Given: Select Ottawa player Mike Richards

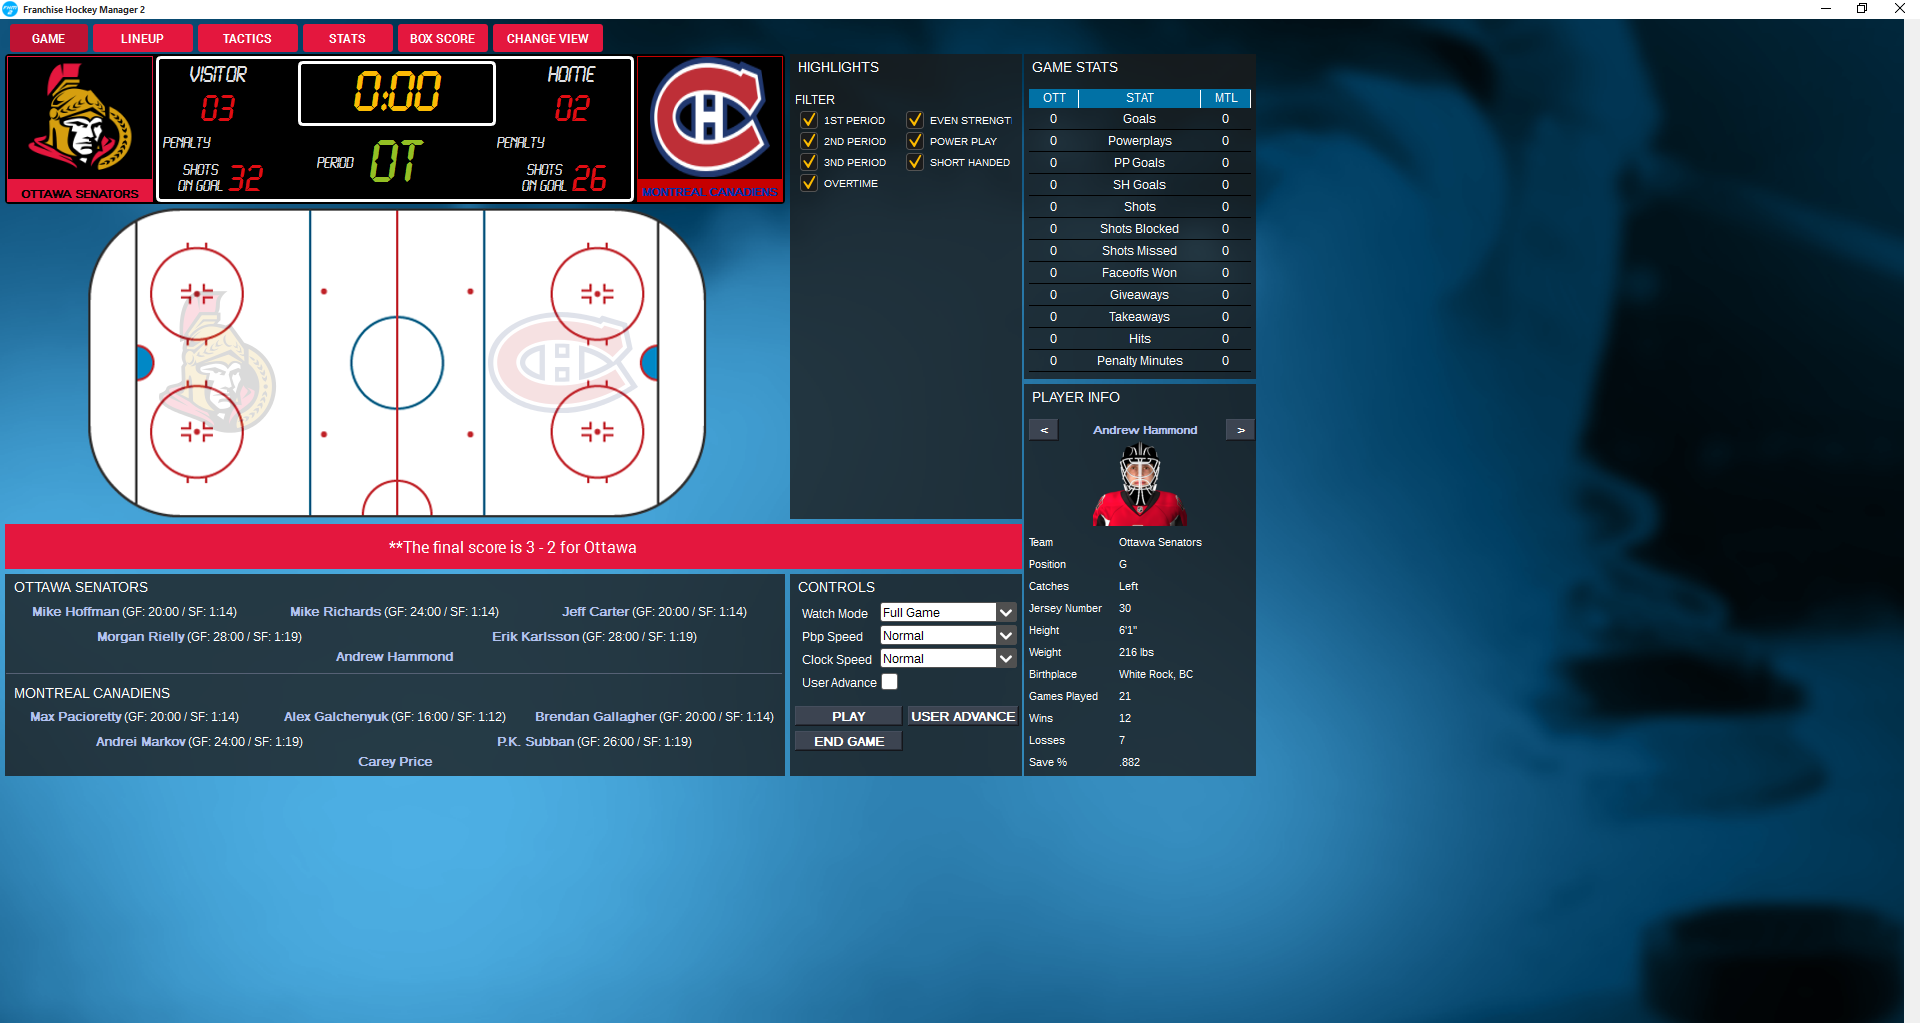Looking at the screenshot, I should coord(335,612).
